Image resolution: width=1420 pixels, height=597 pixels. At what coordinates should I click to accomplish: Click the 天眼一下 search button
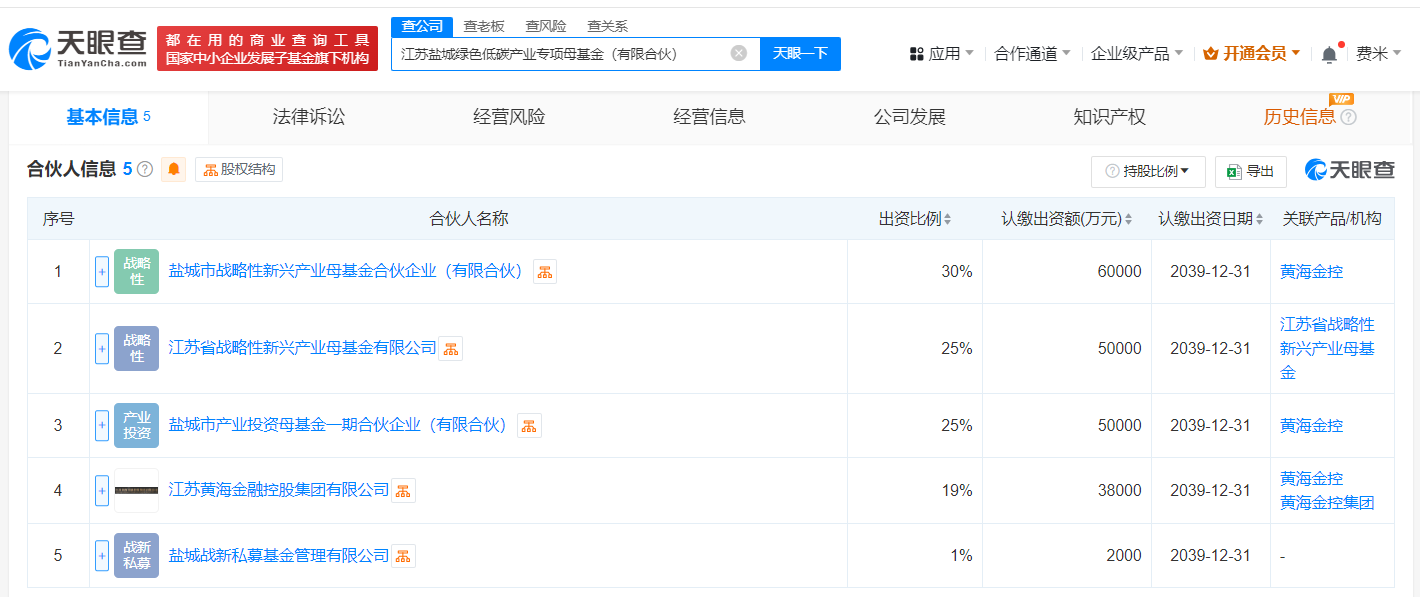(800, 54)
